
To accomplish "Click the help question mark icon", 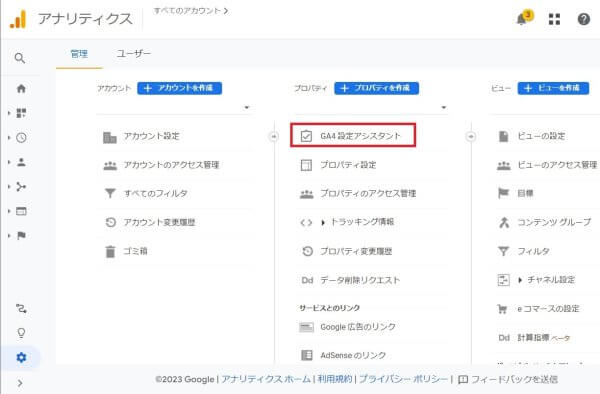I will pyautogui.click(x=584, y=19).
